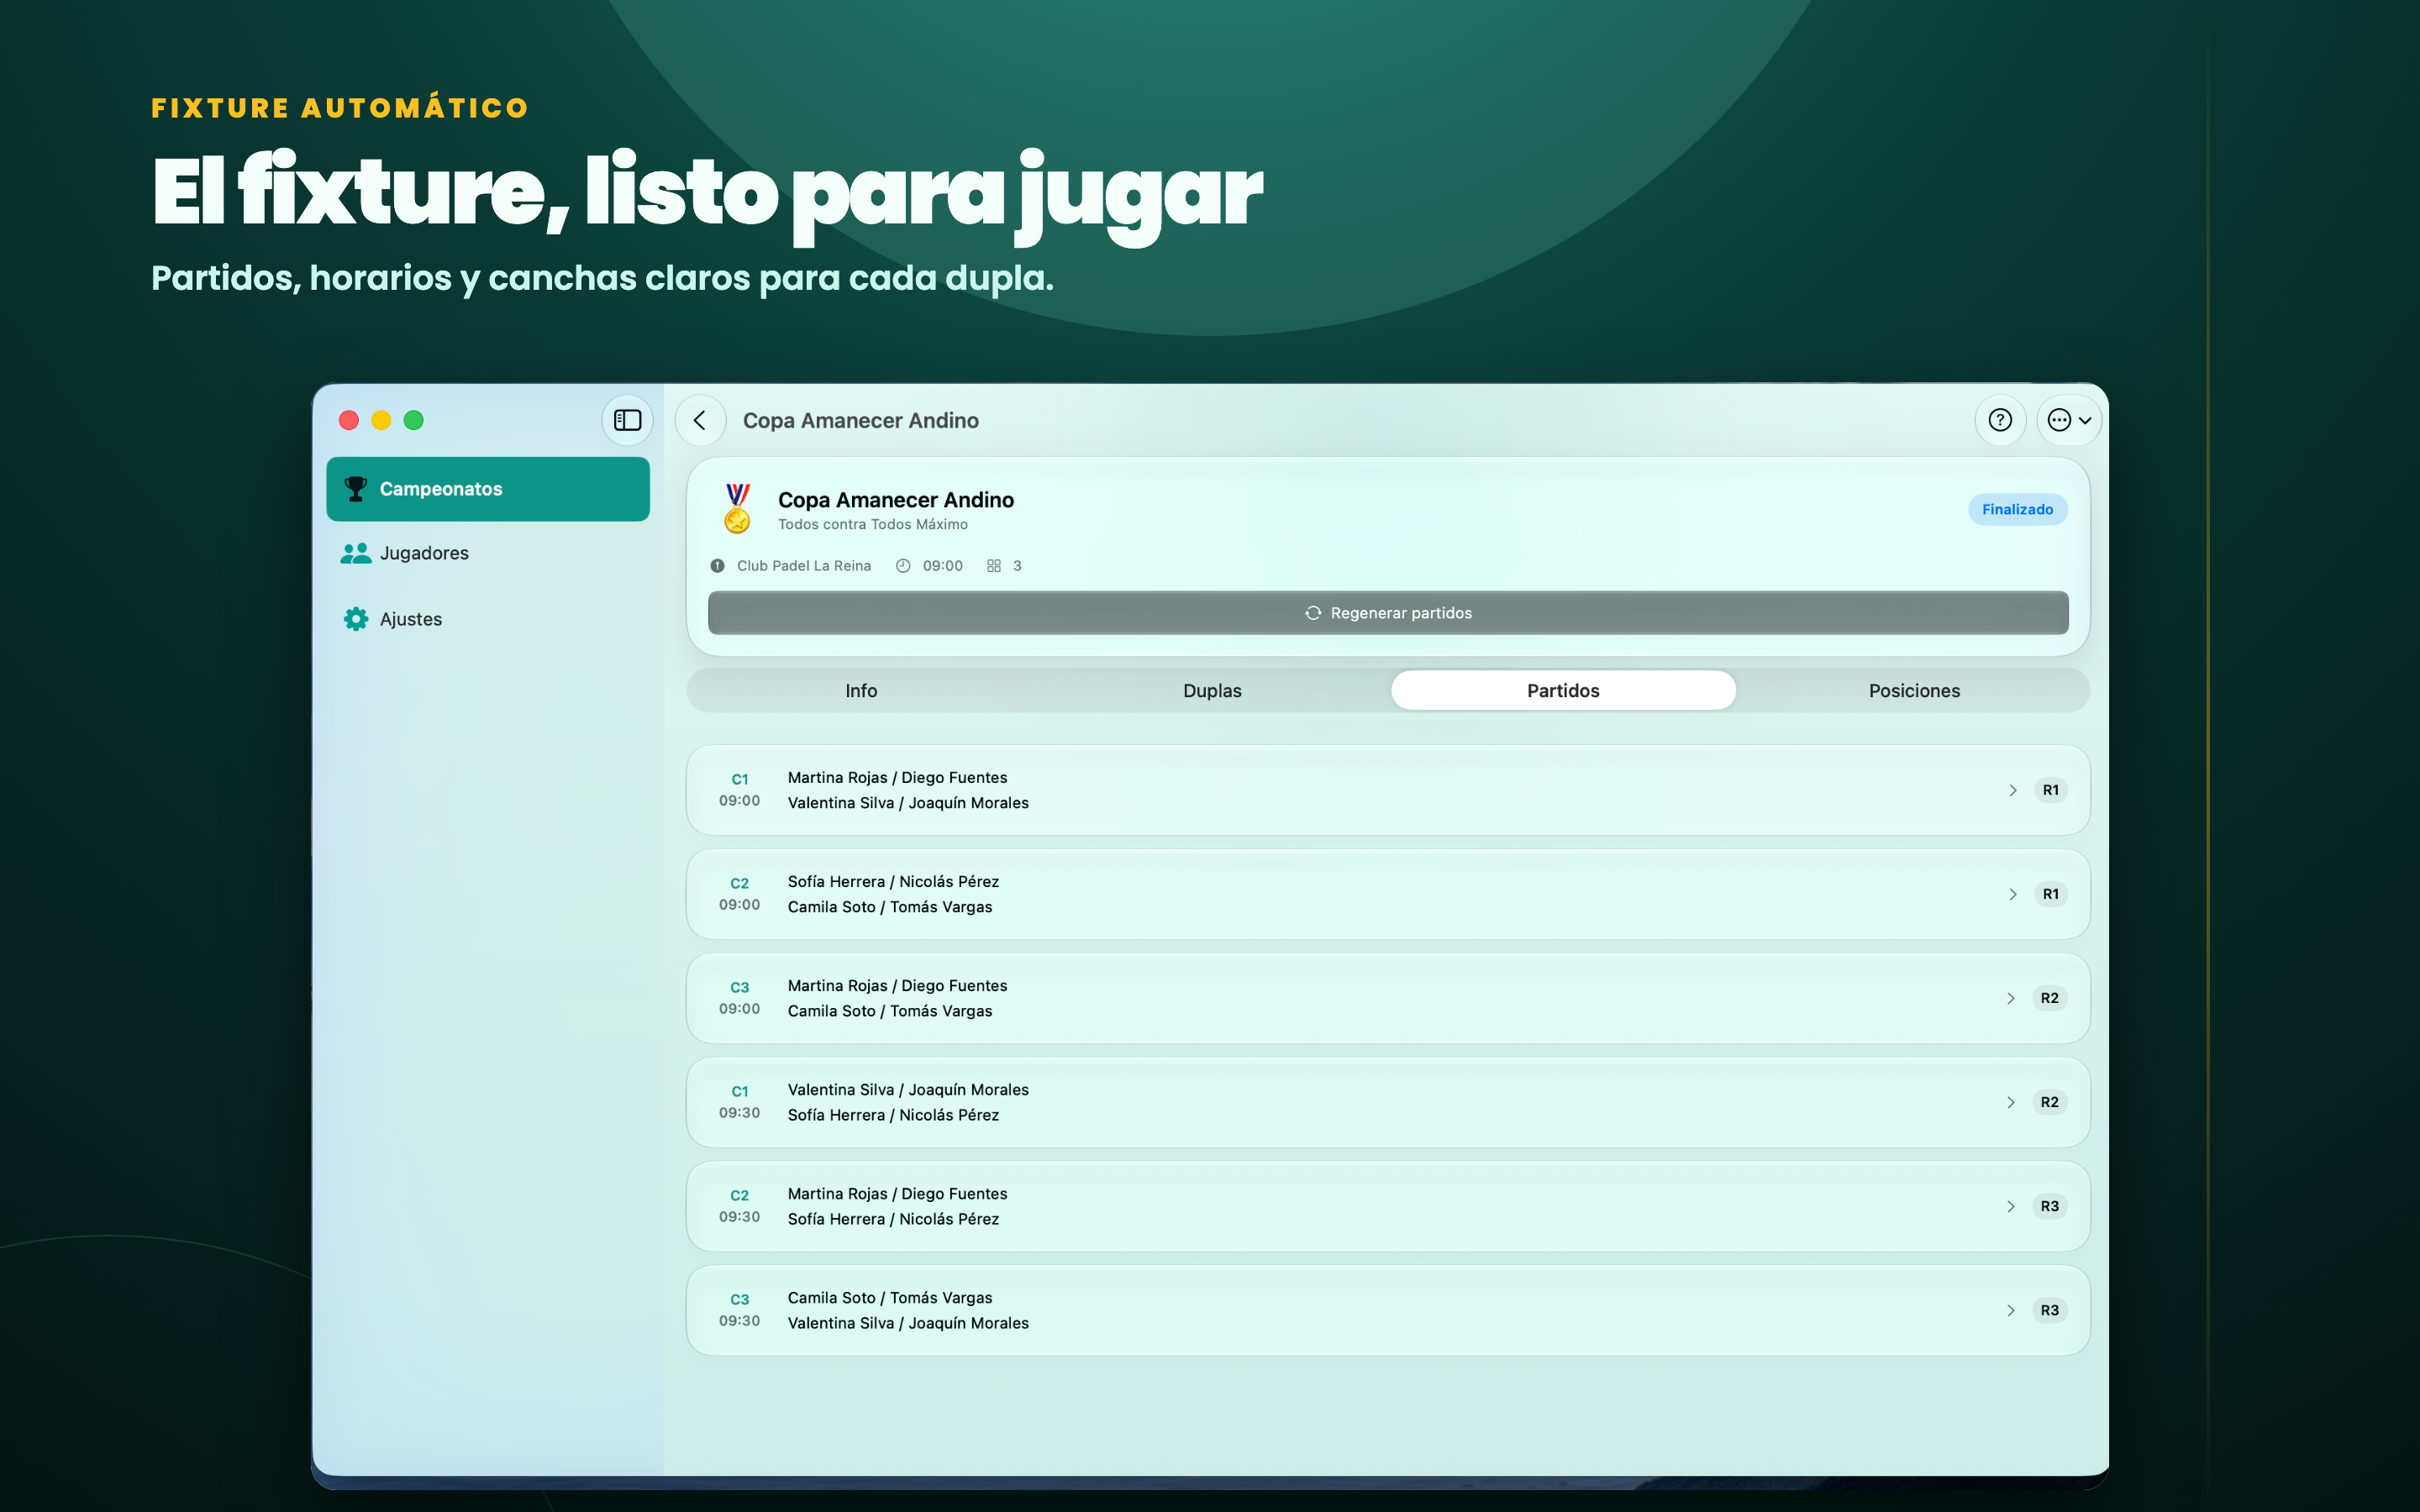Viewport: 2420px width, 1512px height.
Task: Open Jugadores section in the sidebar
Action: click(x=488, y=553)
